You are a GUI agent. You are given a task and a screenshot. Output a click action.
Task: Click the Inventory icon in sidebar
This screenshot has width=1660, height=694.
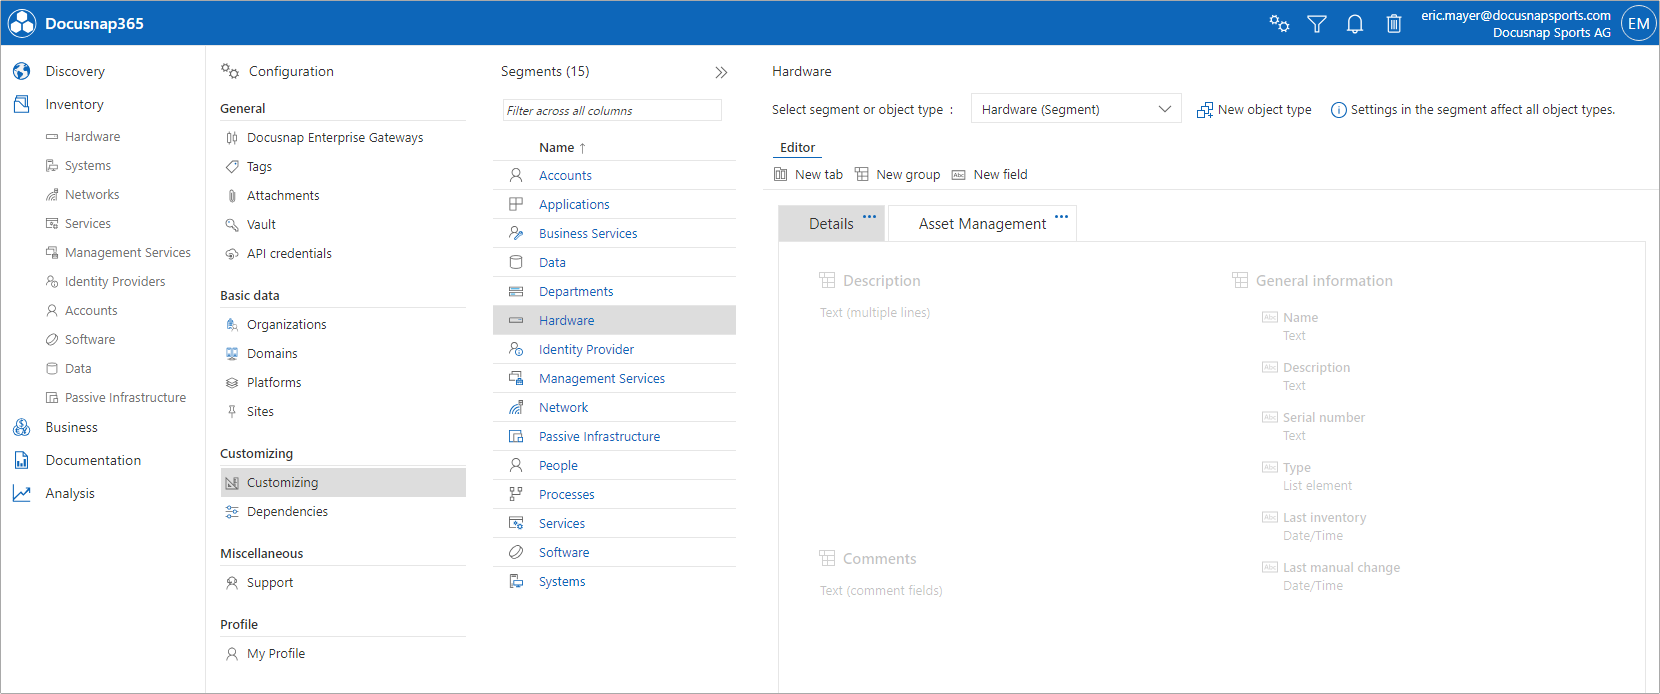point(21,104)
